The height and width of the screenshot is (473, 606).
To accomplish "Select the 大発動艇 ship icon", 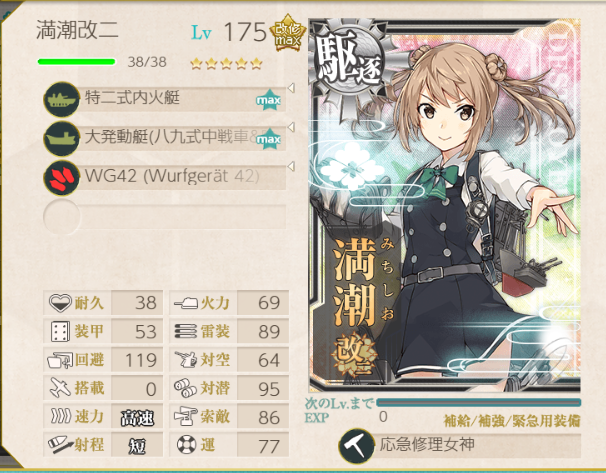I will (x=62, y=138).
